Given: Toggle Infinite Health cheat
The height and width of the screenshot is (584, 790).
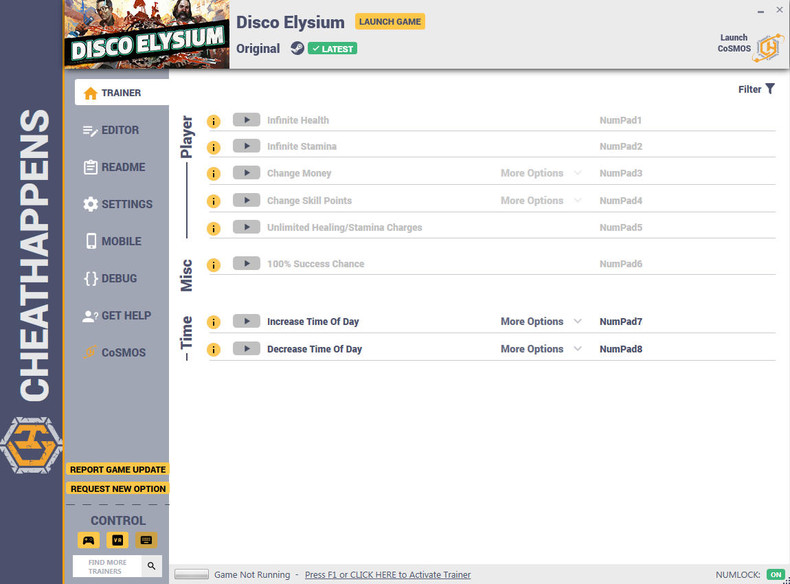Looking at the screenshot, I should click(x=246, y=120).
